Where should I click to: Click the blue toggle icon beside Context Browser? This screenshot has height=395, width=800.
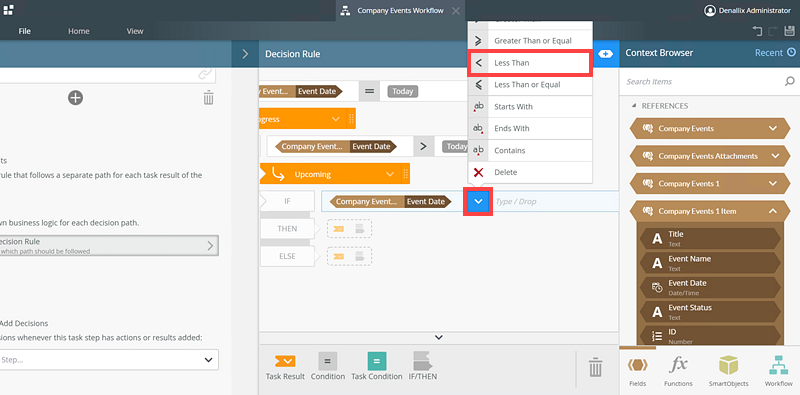pyautogui.click(x=605, y=54)
